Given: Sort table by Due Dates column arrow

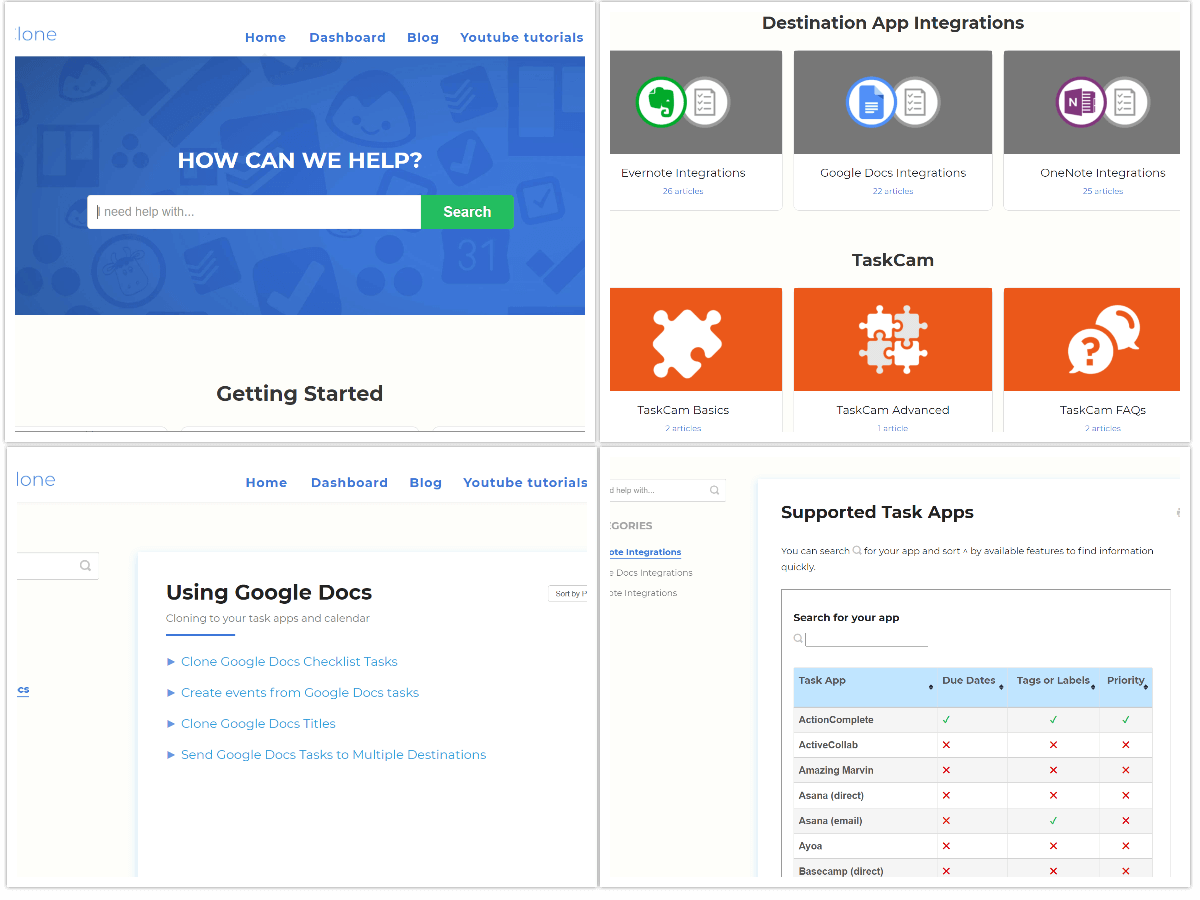Looking at the screenshot, I should (x=1001, y=687).
